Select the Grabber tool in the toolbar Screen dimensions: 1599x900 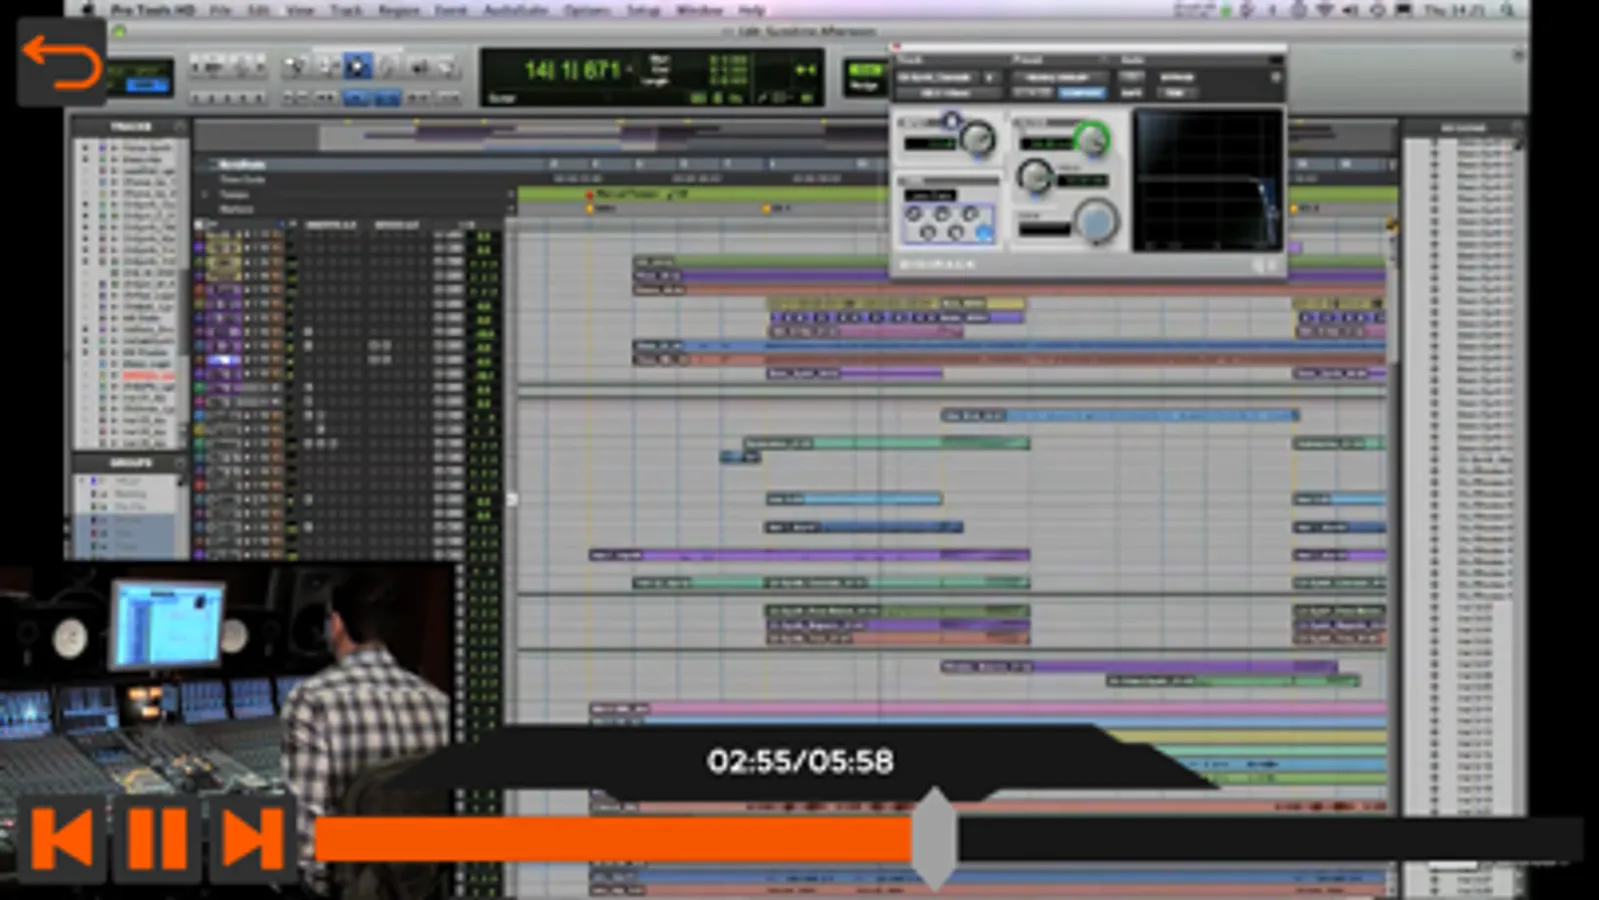388,67
